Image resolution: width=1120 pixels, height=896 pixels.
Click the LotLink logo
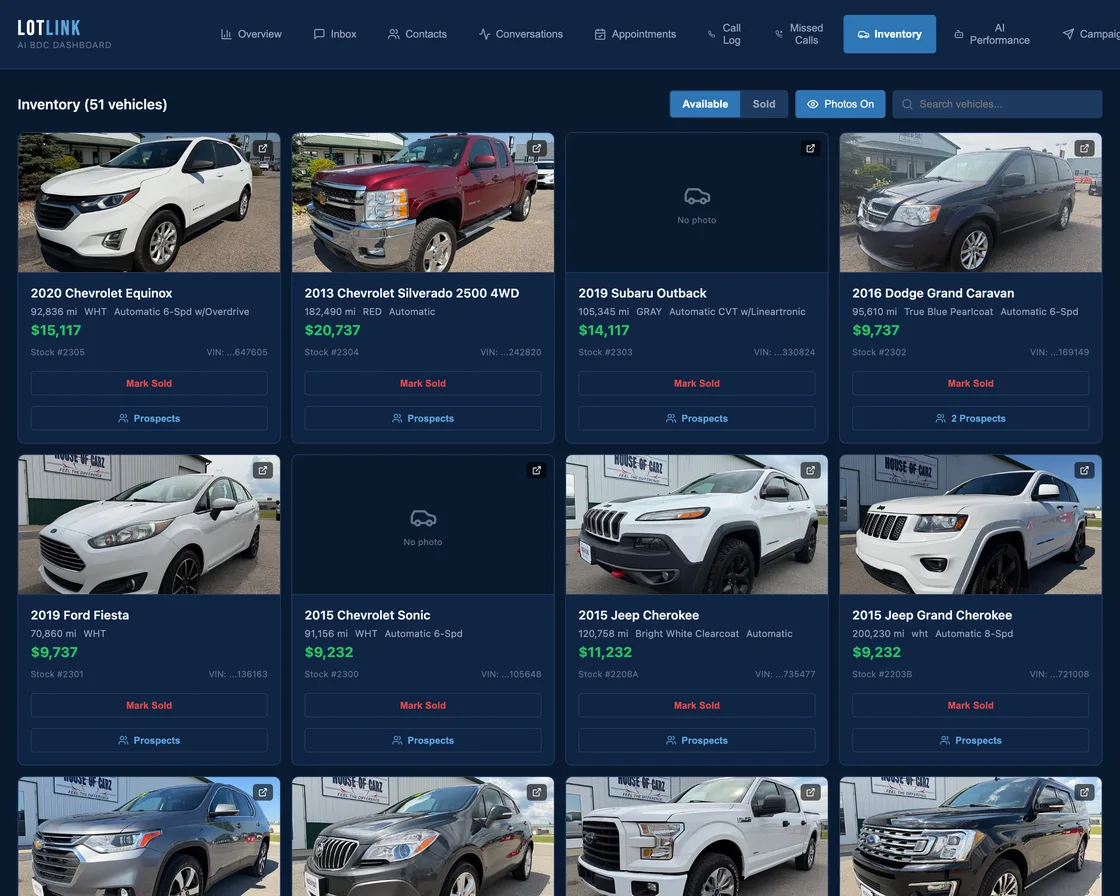pos(64,34)
